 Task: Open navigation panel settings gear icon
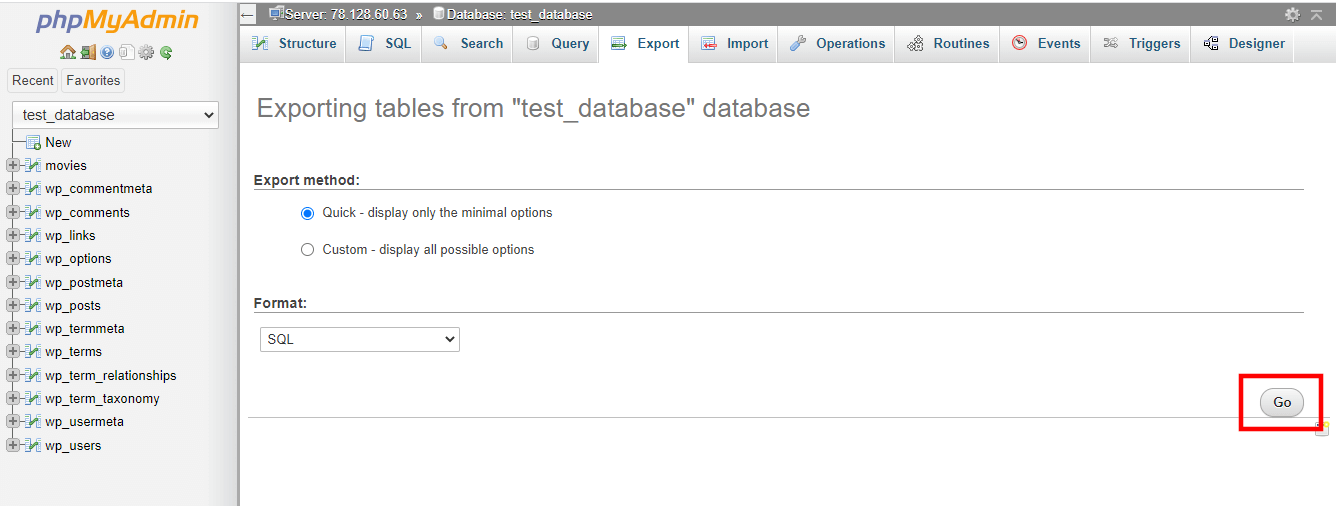click(146, 53)
